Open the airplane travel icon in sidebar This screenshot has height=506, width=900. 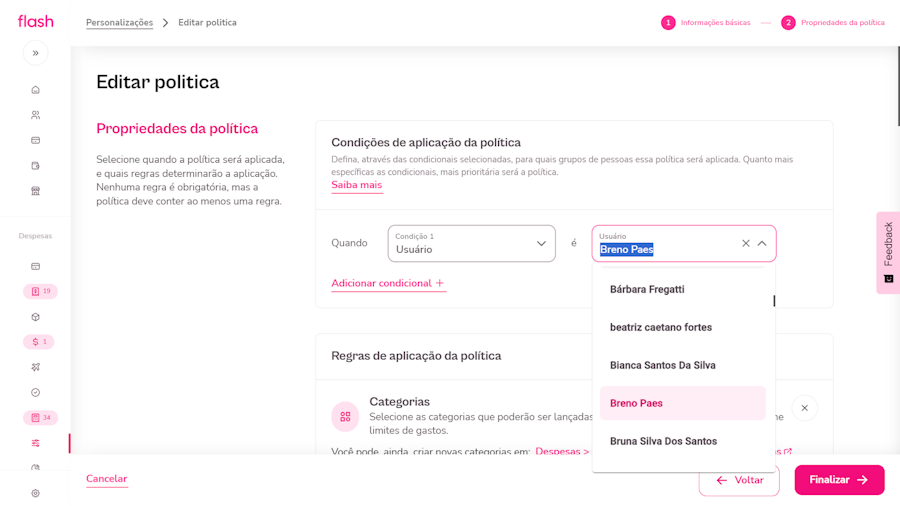(x=36, y=367)
